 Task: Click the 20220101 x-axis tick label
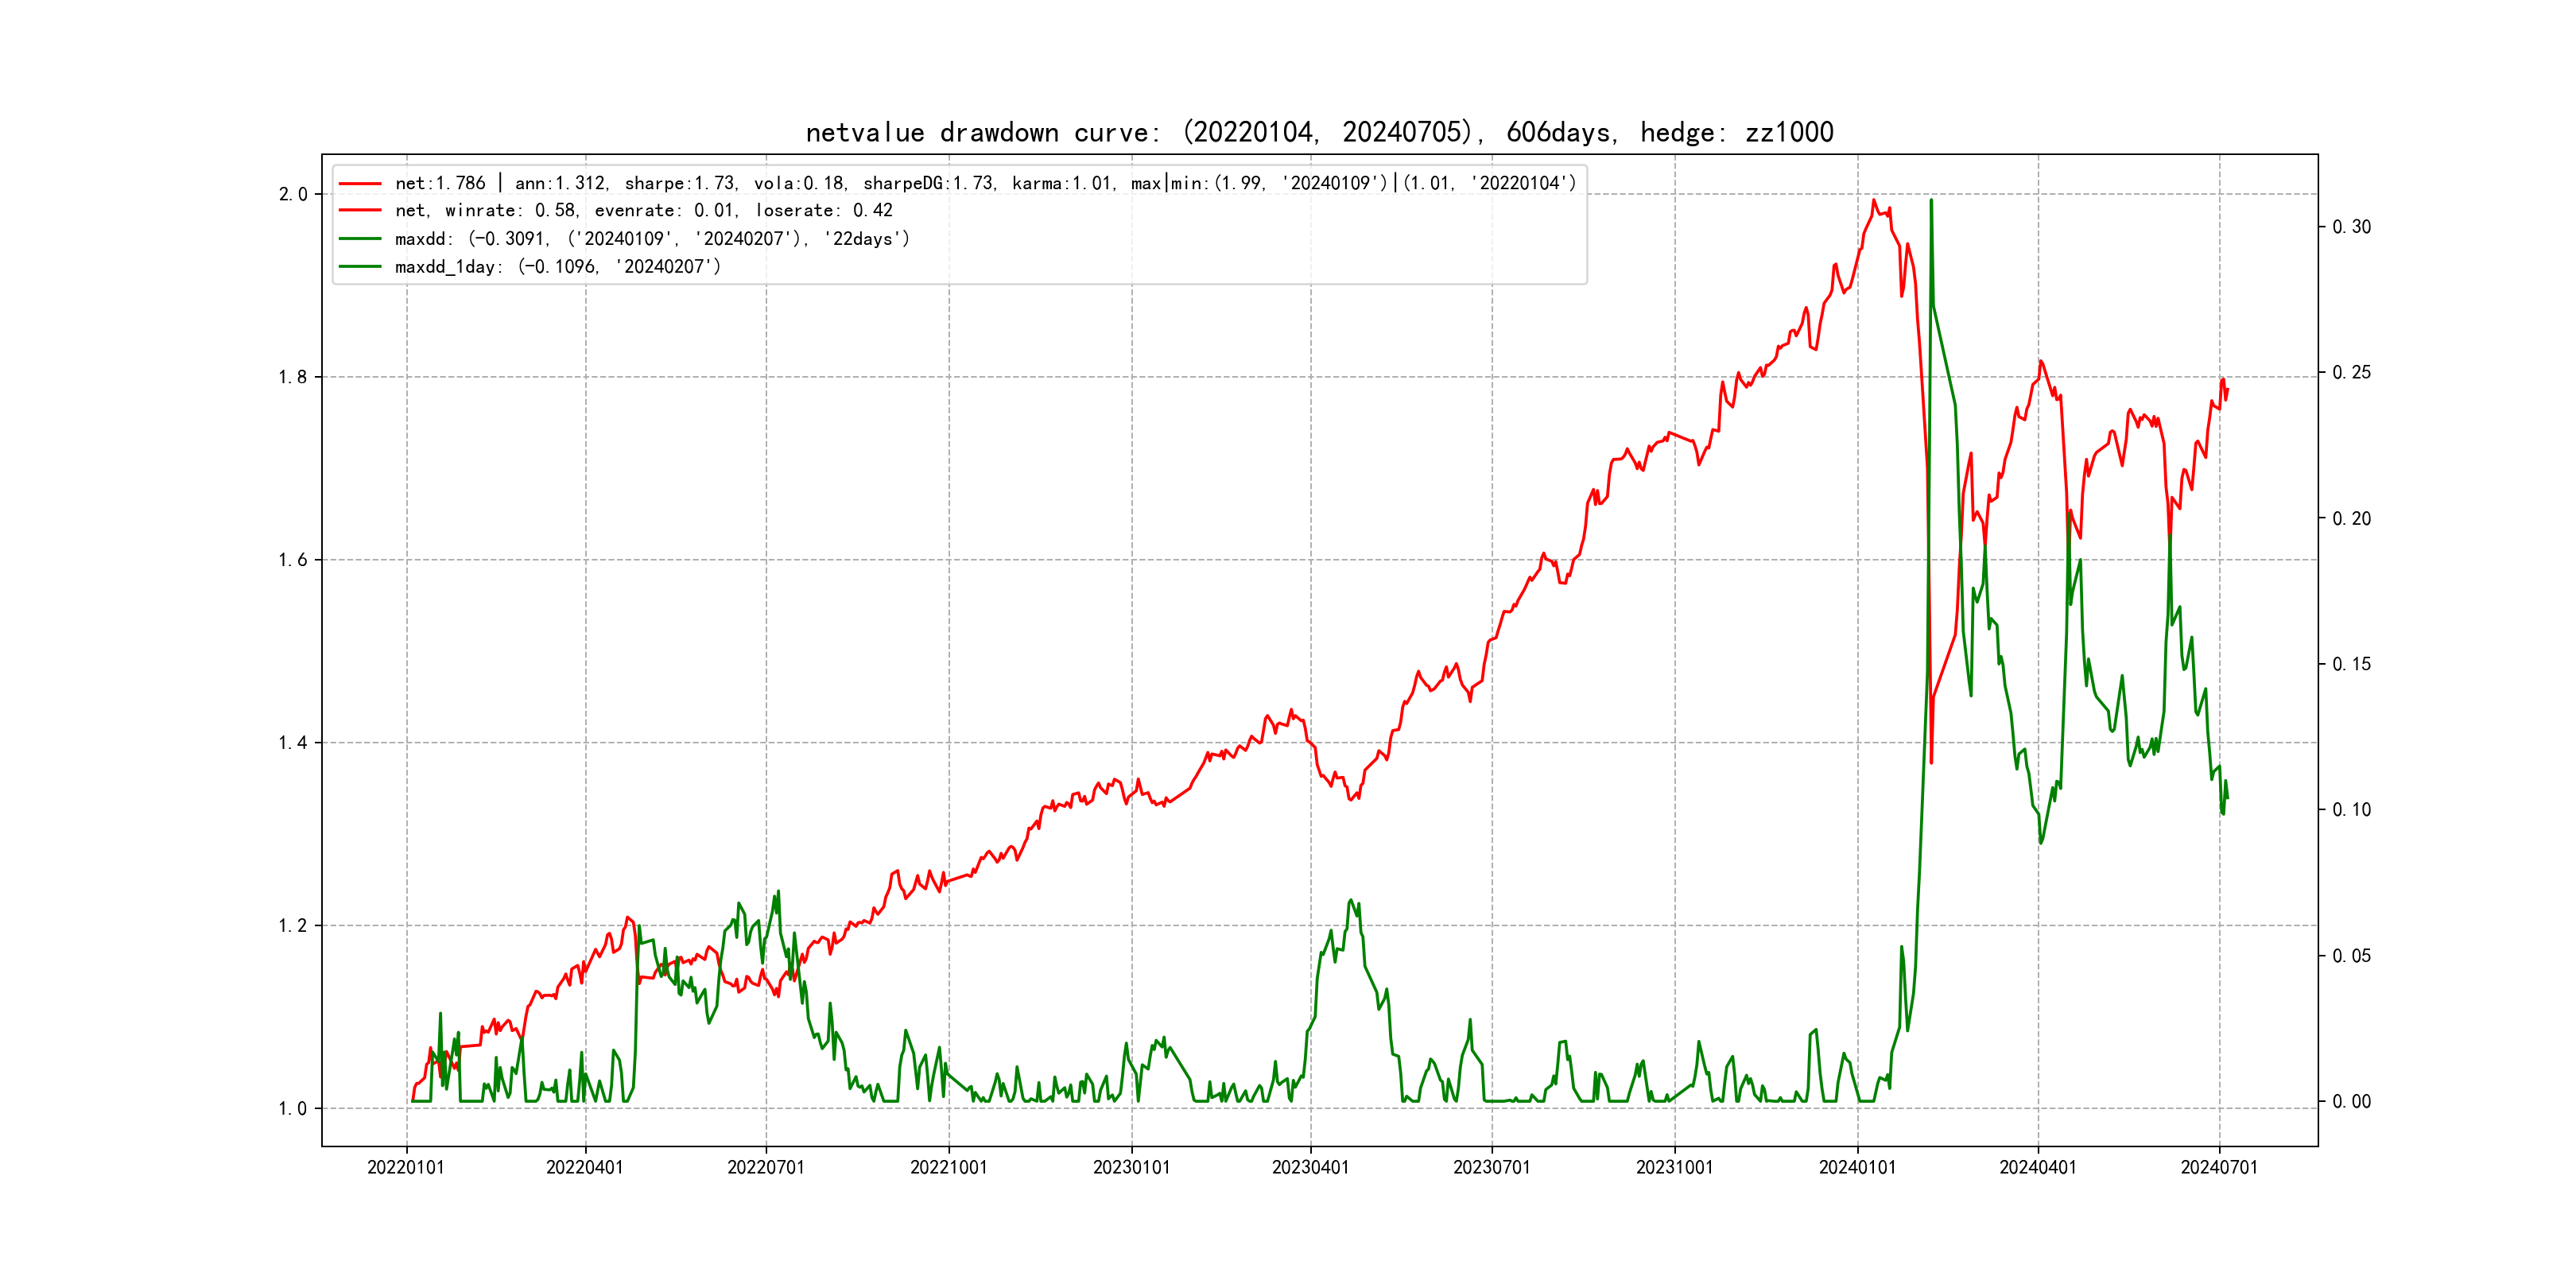coord(405,1168)
